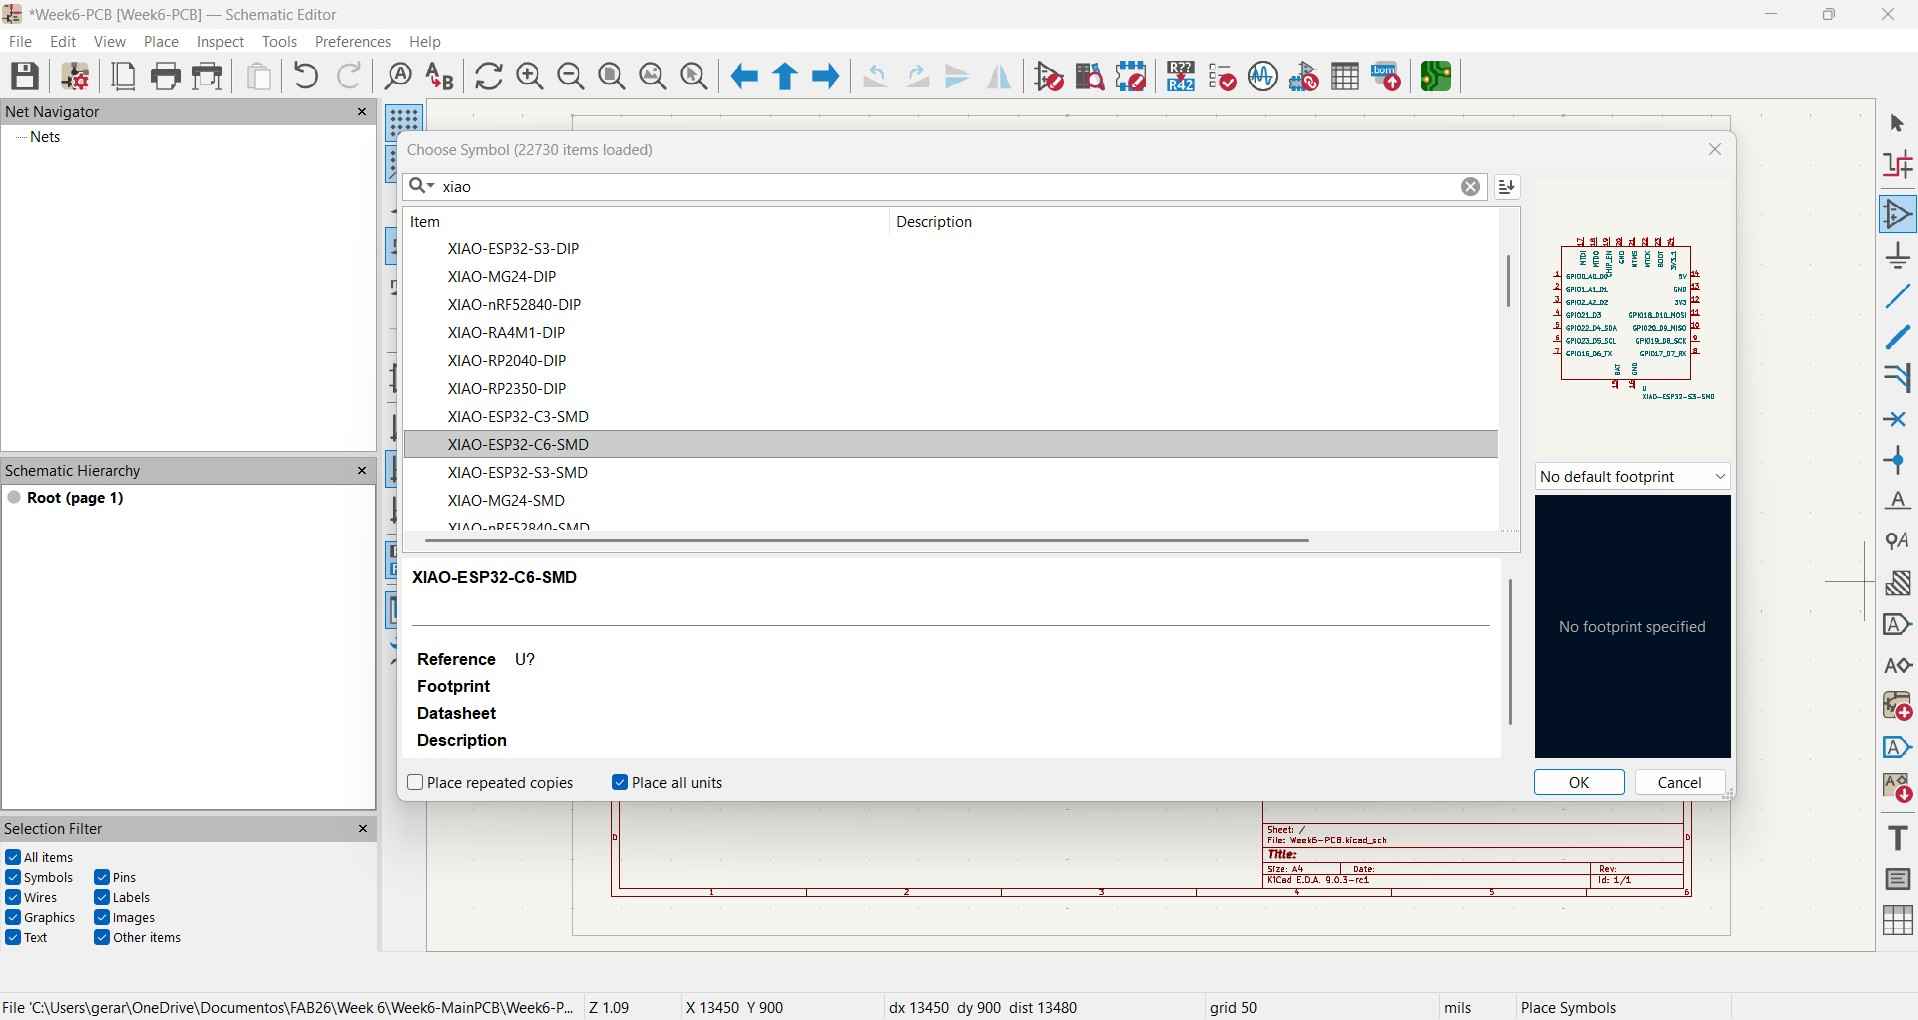Clear the symbol search field
This screenshot has height=1020, width=1918.
pos(1471,187)
